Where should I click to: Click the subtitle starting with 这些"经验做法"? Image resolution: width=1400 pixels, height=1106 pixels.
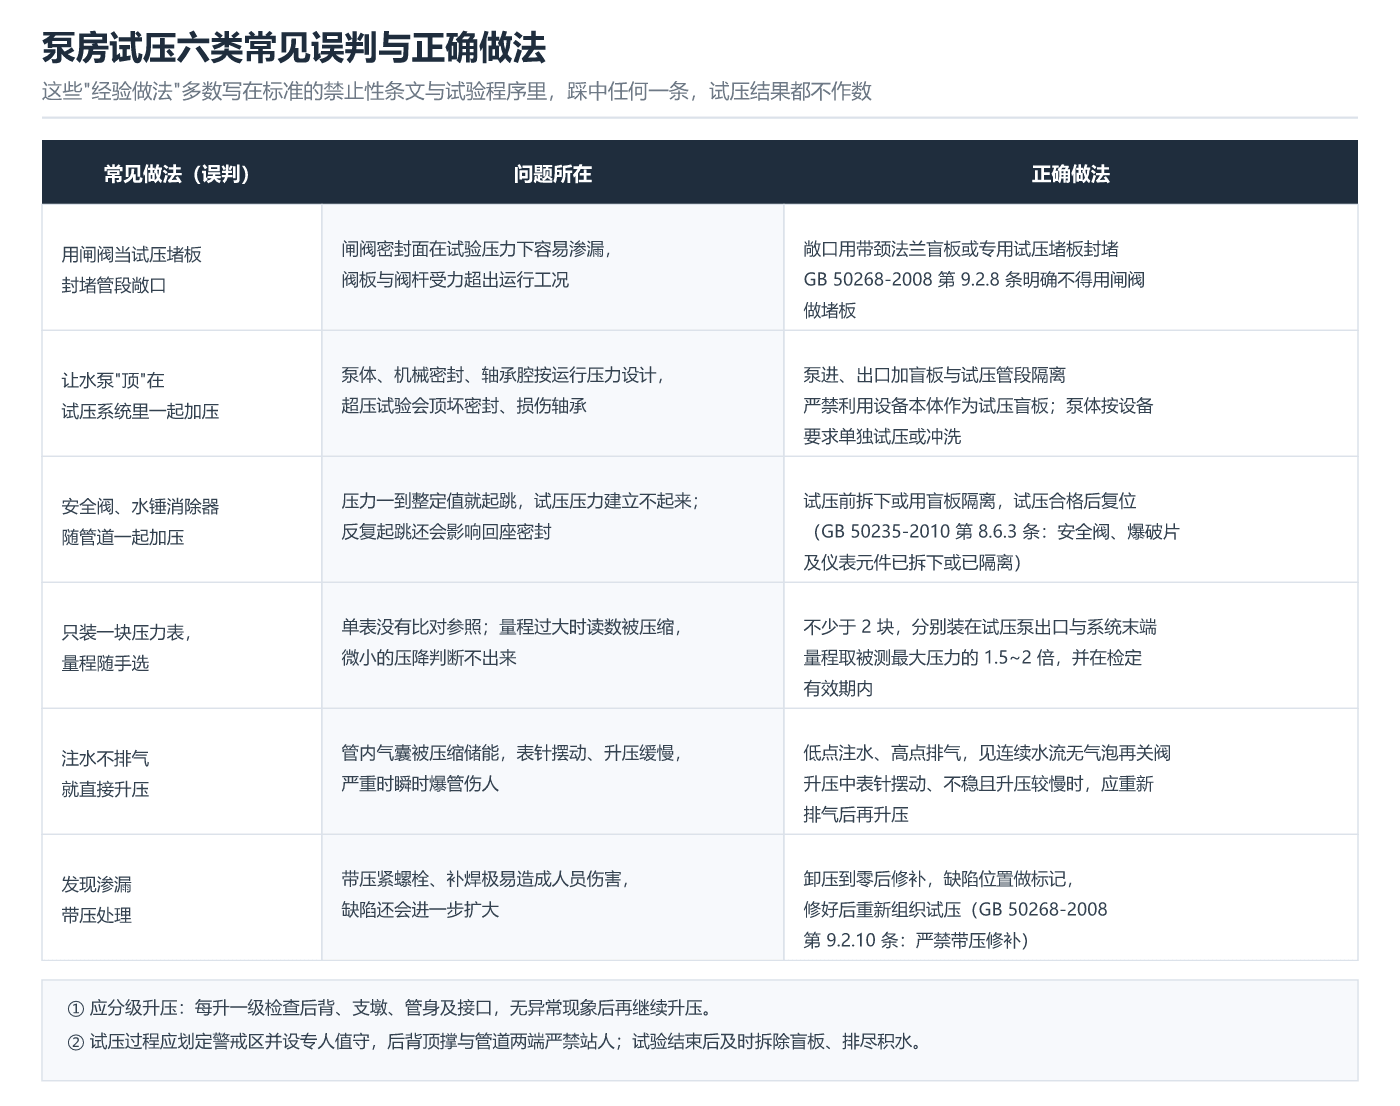click(457, 91)
